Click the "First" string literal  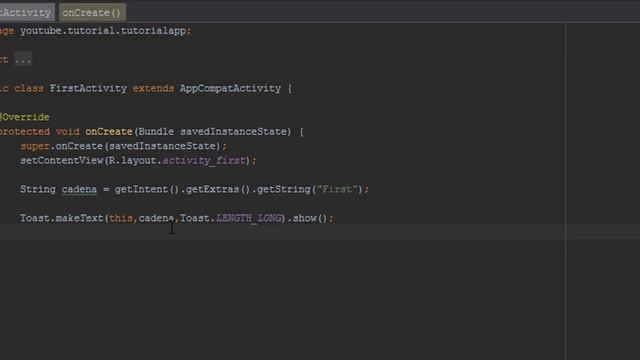click(x=337, y=189)
